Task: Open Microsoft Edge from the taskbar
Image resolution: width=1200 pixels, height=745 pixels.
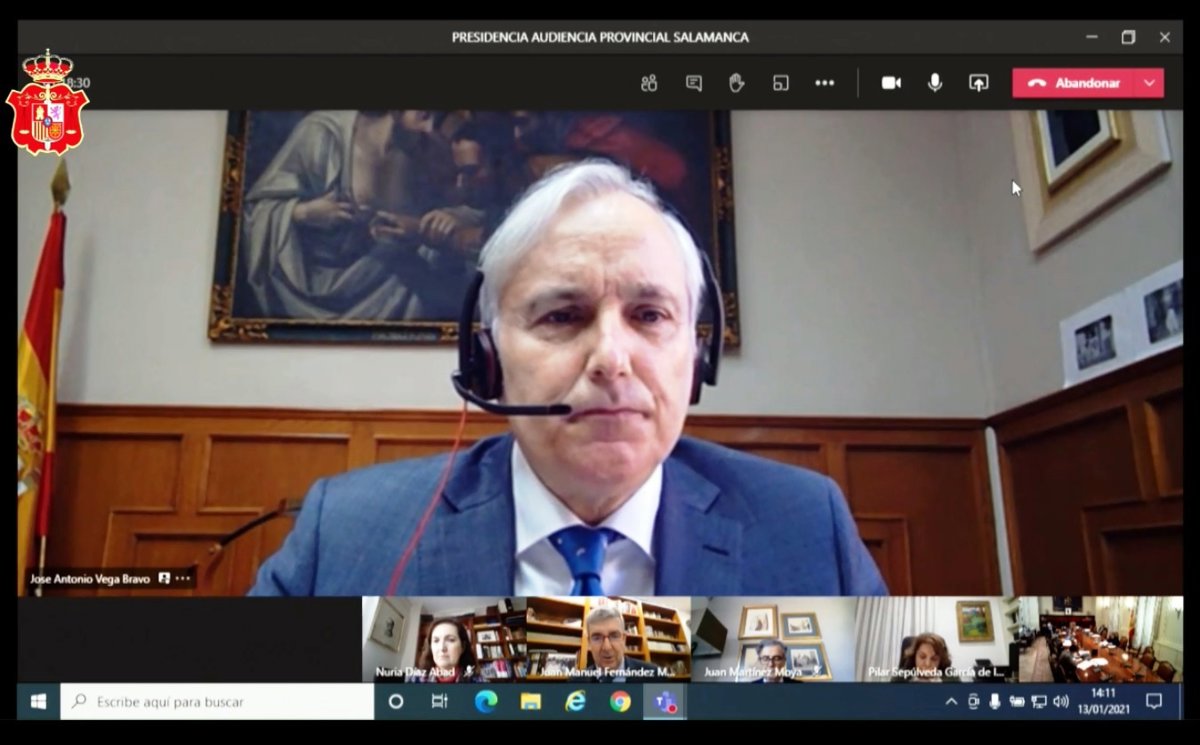Action: (x=486, y=702)
